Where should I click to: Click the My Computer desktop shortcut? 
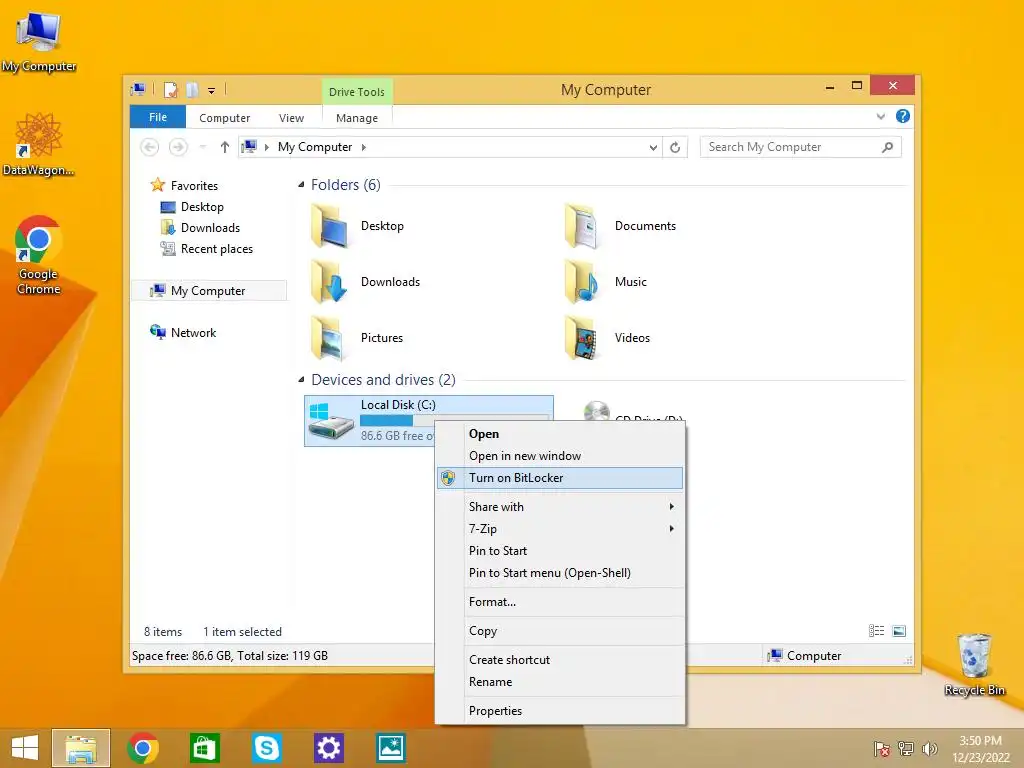pos(39,42)
